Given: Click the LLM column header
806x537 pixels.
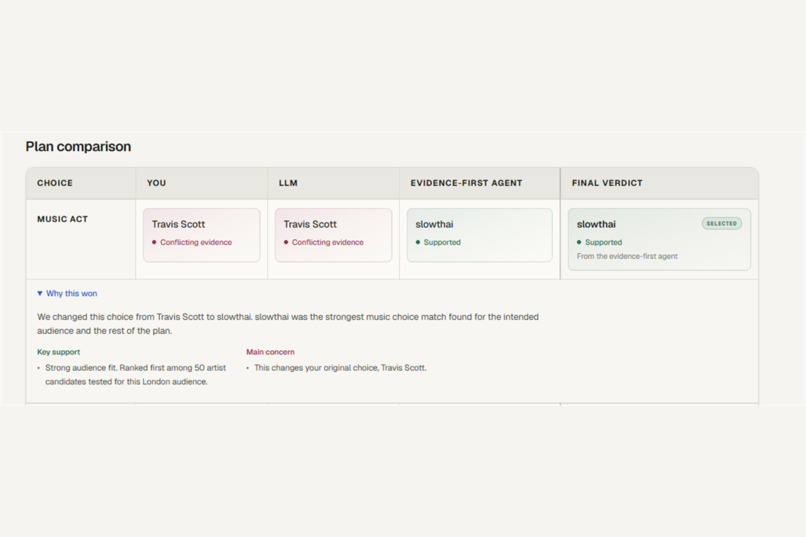Looking at the screenshot, I should [x=288, y=183].
